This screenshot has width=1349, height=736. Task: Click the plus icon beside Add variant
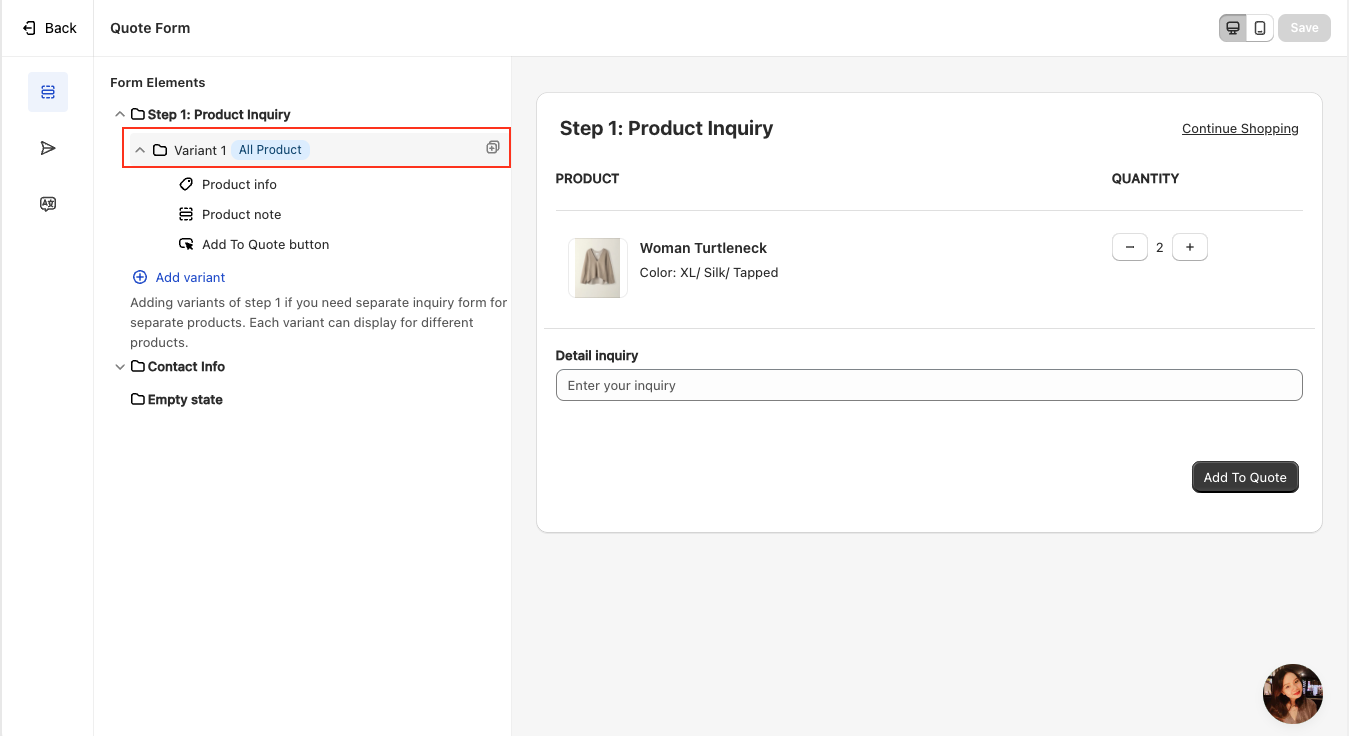[x=140, y=277]
